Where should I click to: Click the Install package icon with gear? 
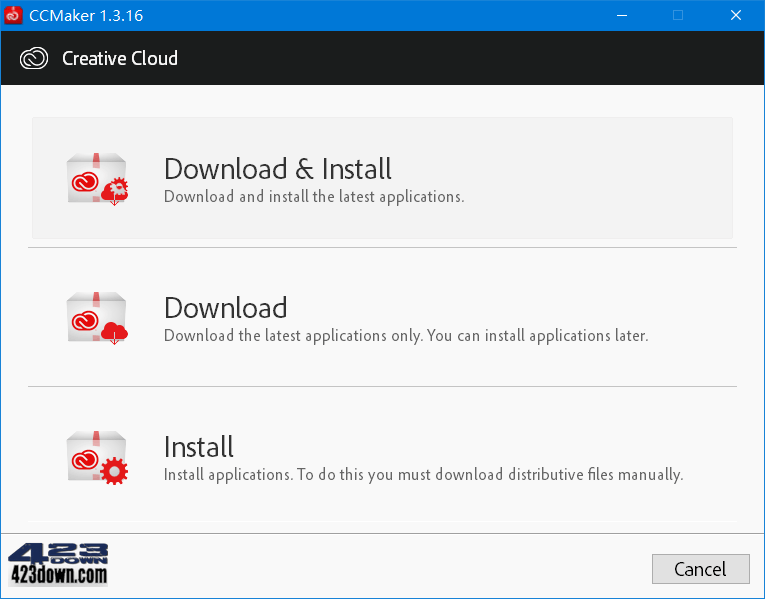coord(97,457)
